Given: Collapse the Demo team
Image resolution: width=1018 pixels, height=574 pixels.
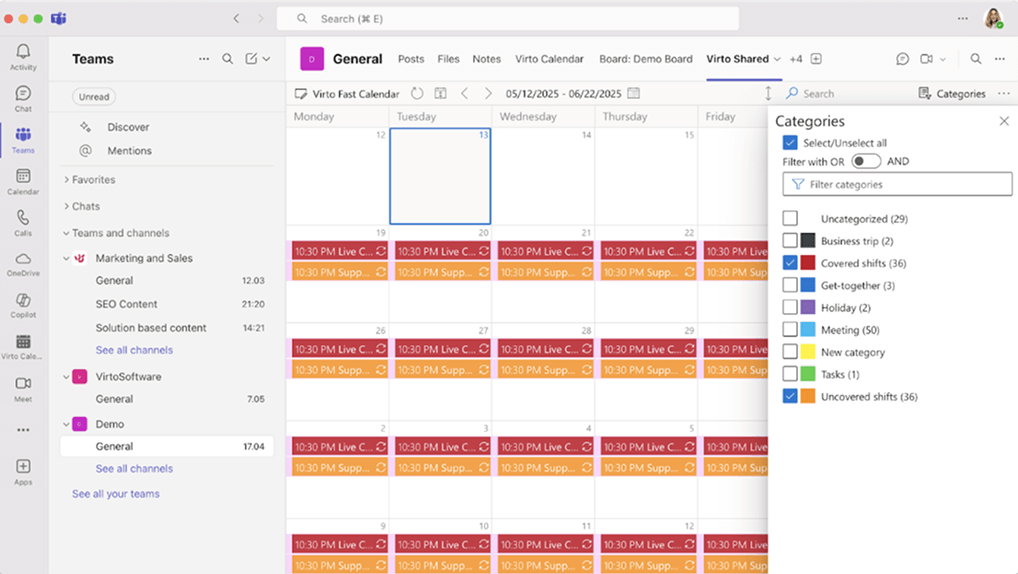Looking at the screenshot, I should coord(66,424).
